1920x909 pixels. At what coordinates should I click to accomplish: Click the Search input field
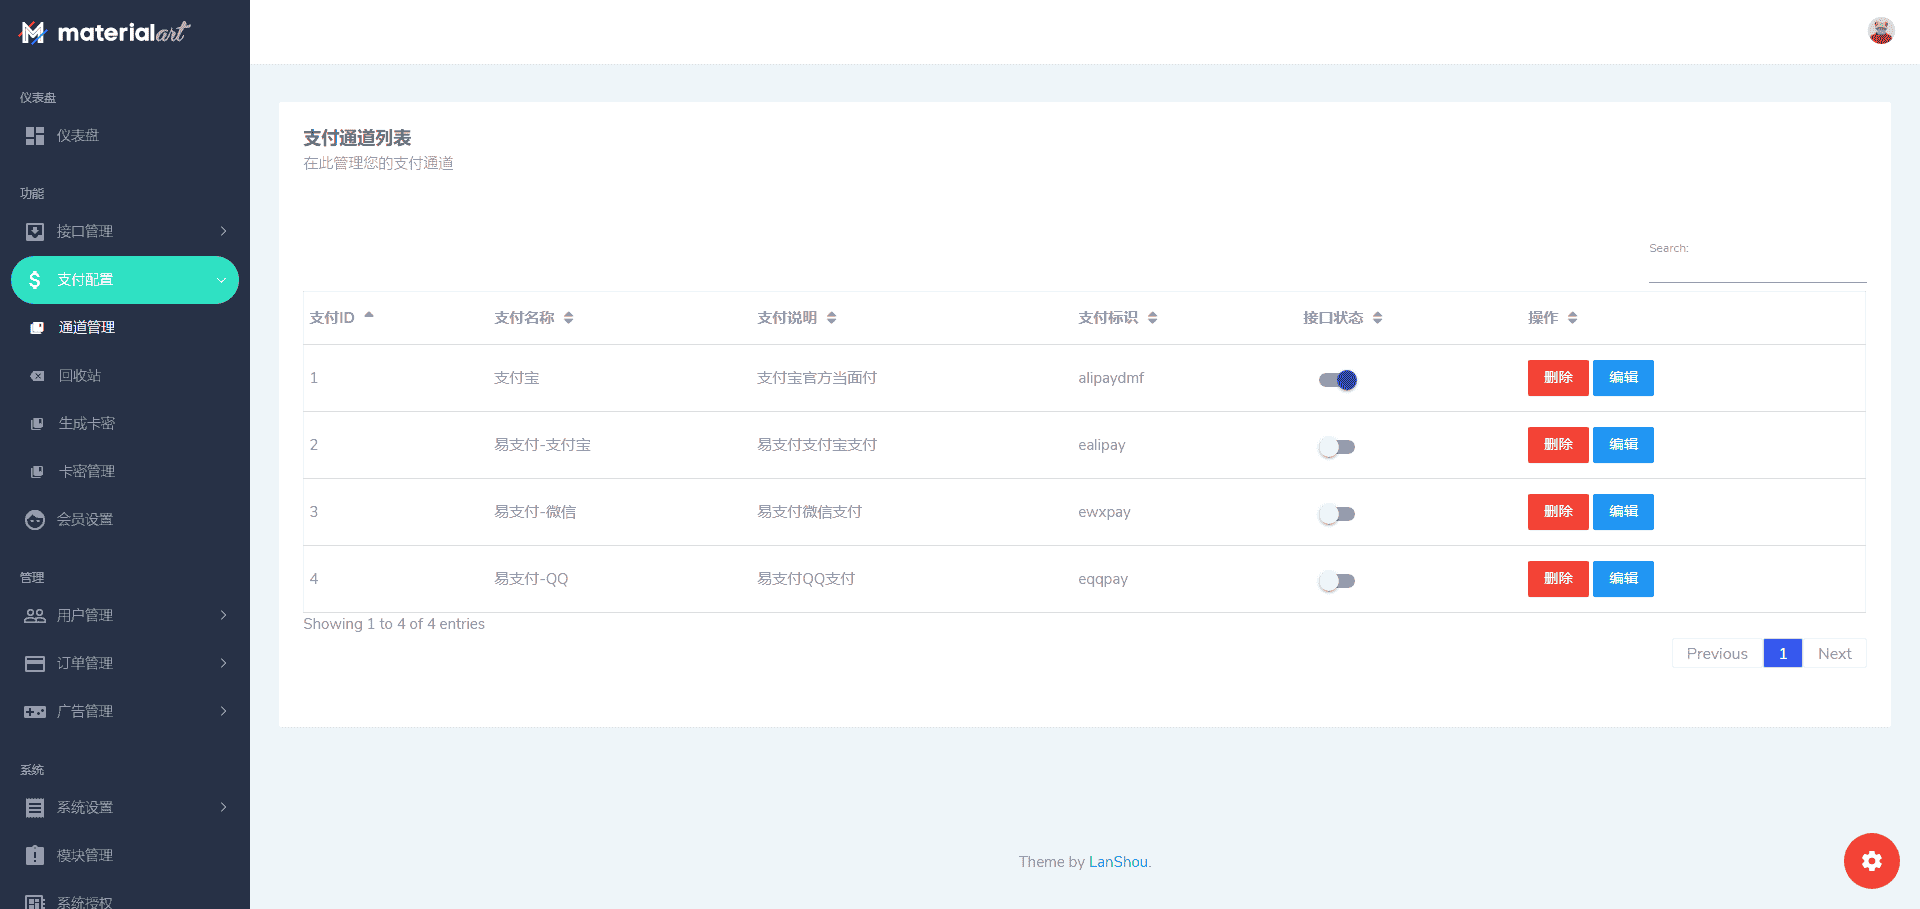pos(1757,270)
